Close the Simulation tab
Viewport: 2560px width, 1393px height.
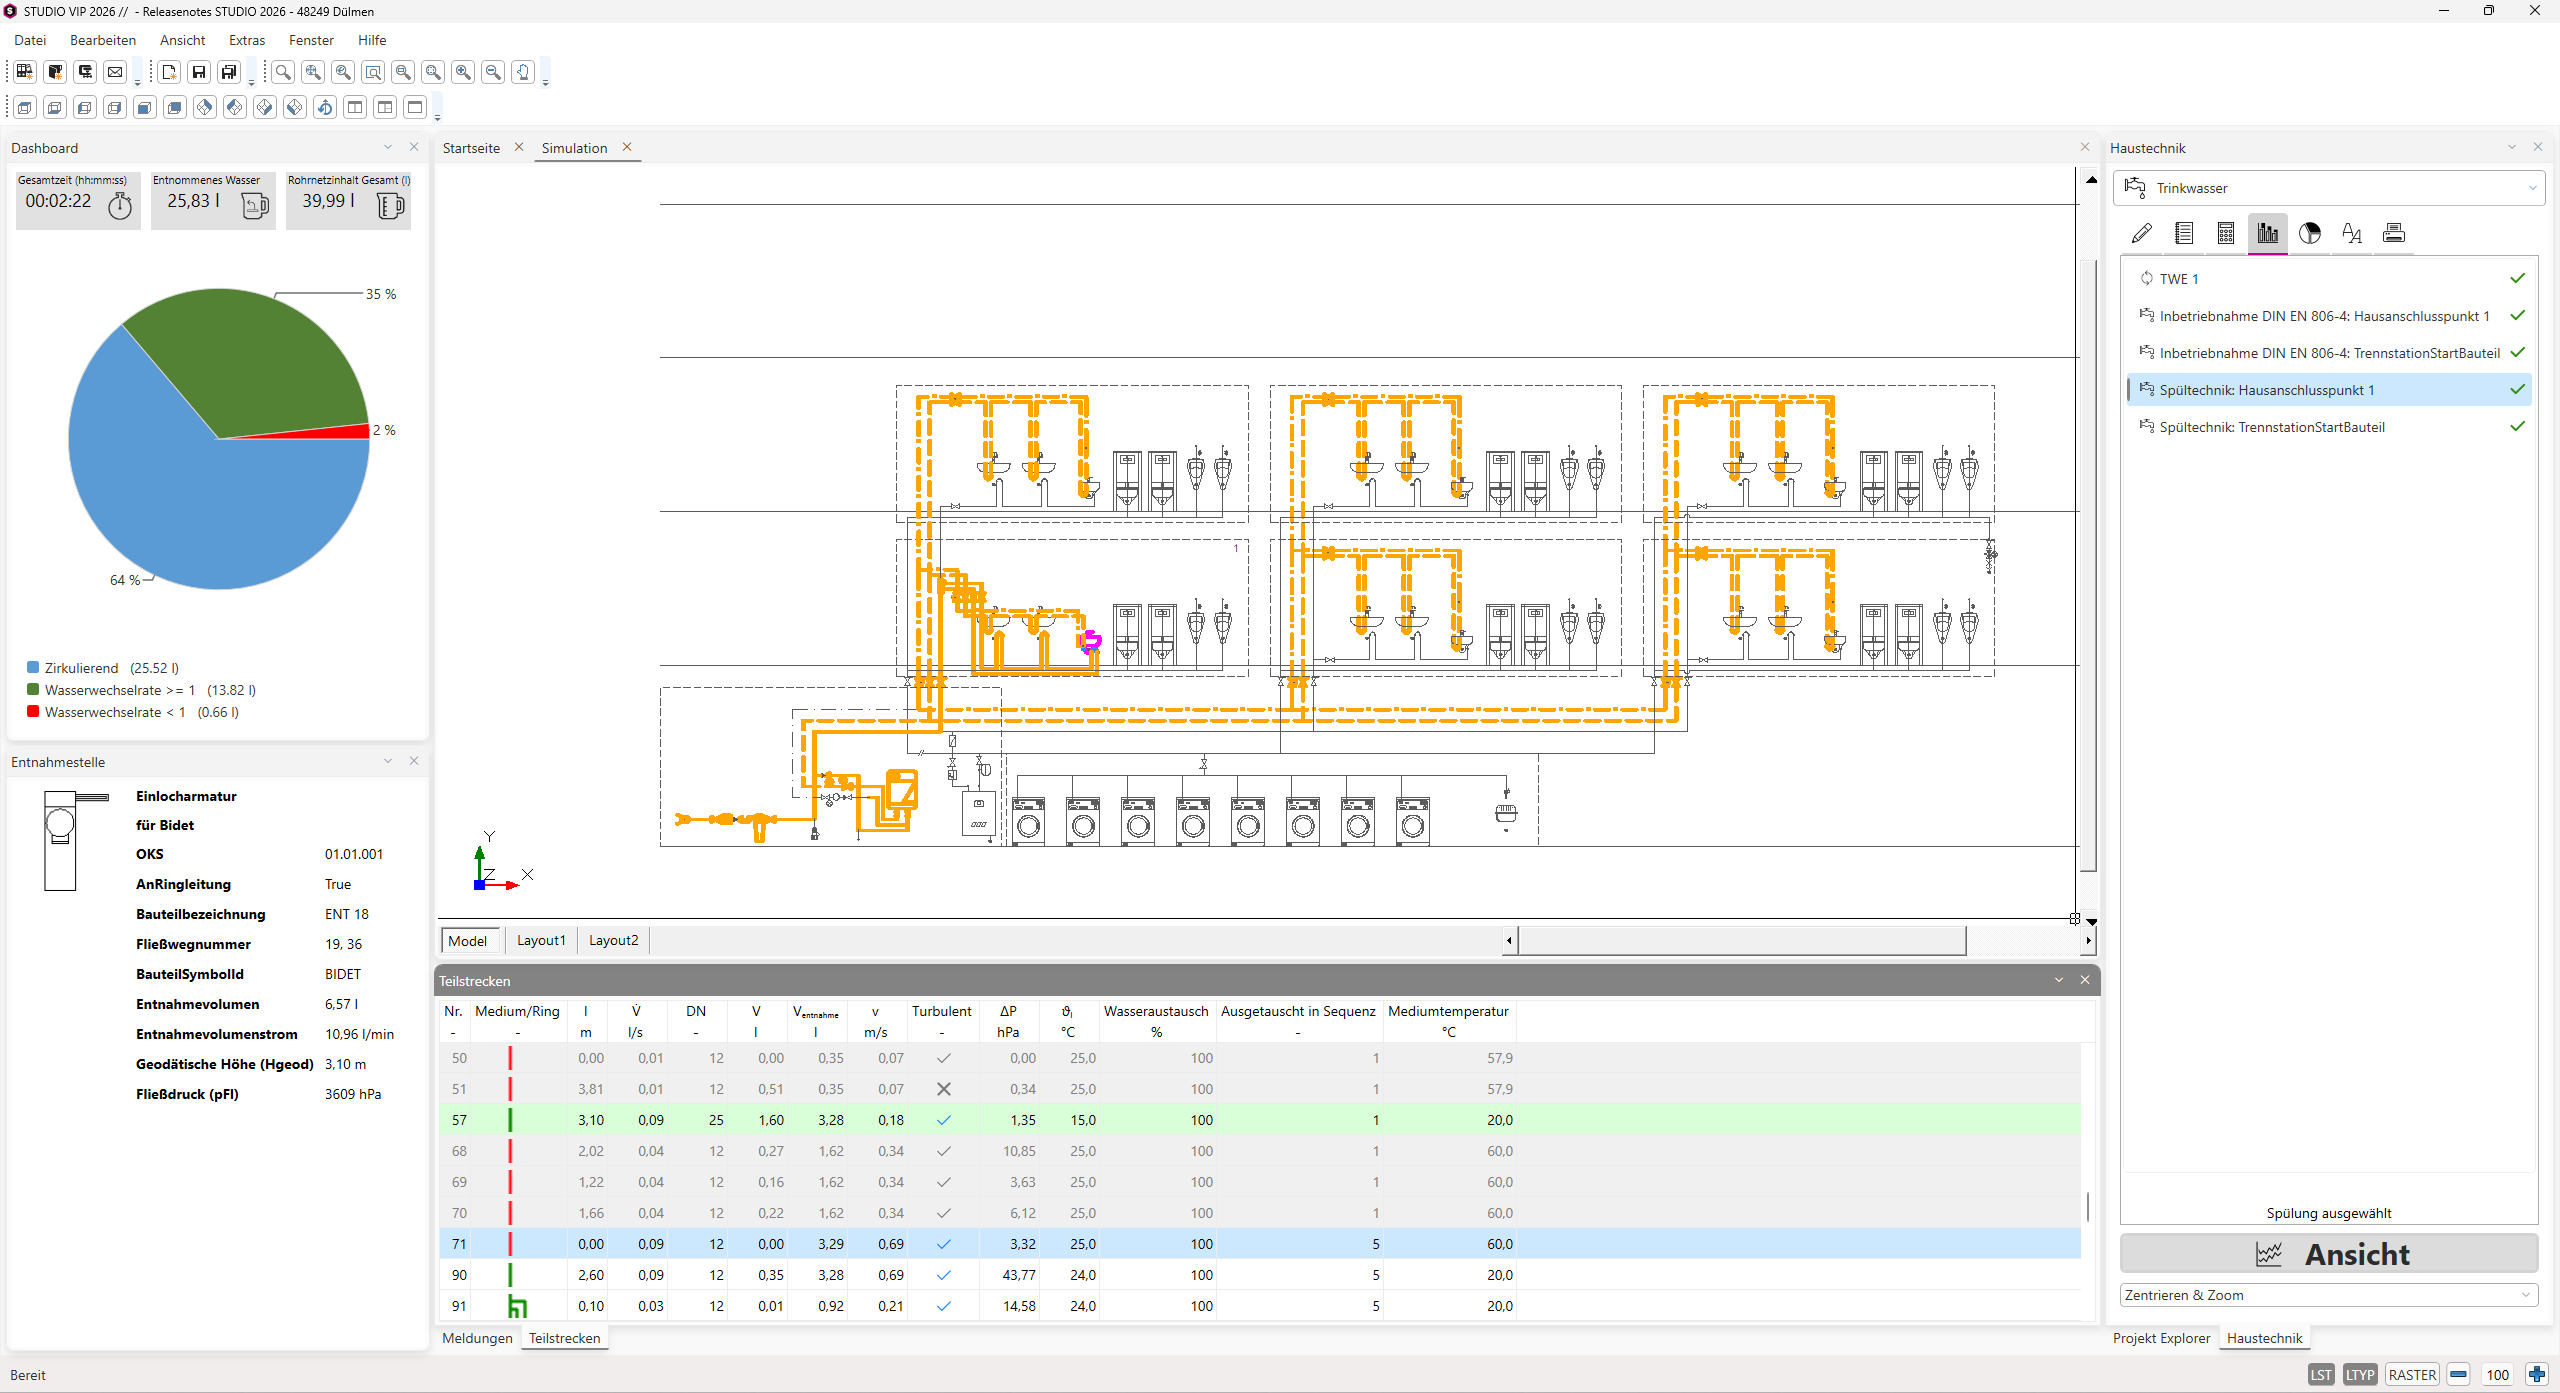click(x=627, y=147)
